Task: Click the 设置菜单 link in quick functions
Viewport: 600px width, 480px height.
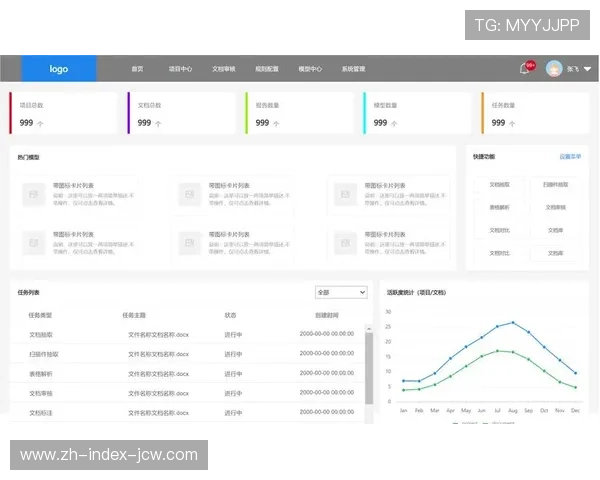Action: 570,157
